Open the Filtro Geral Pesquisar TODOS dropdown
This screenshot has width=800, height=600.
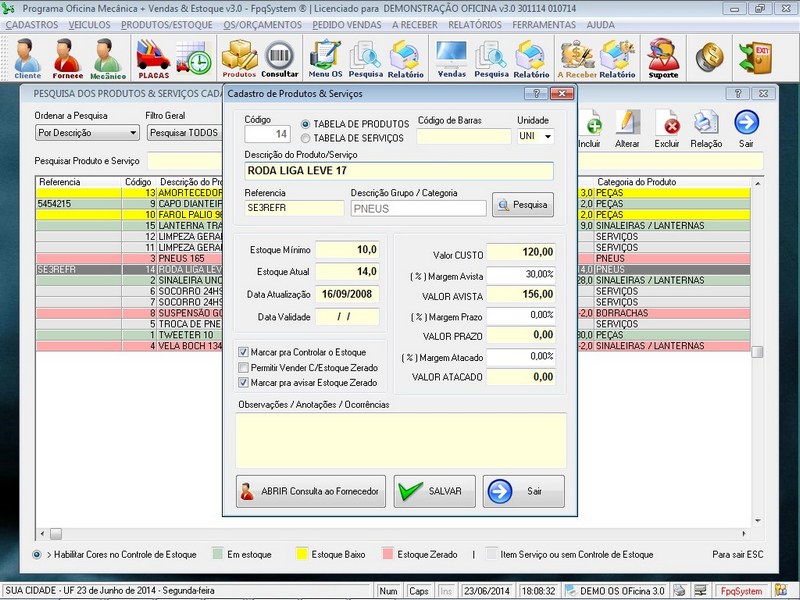pyautogui.click(x=185, y=133)
